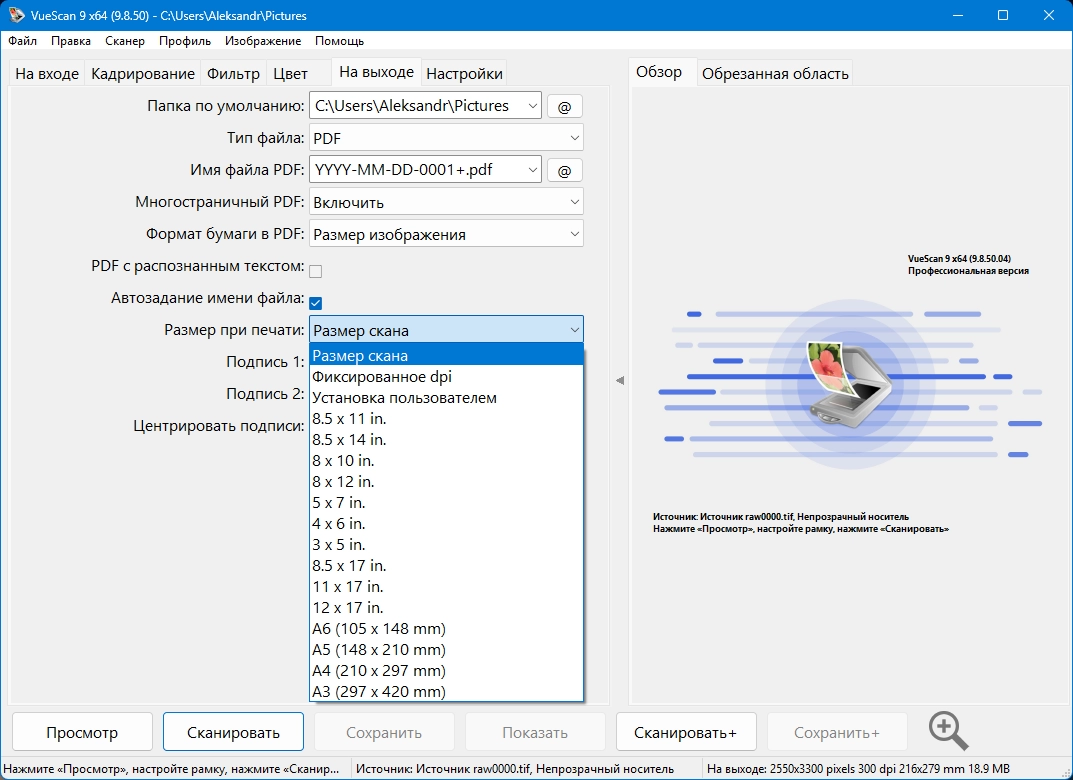Viewport: 1073px width, 780px height.
Task: Switch to the Фильтр tab
Action: tap(233, 74)
